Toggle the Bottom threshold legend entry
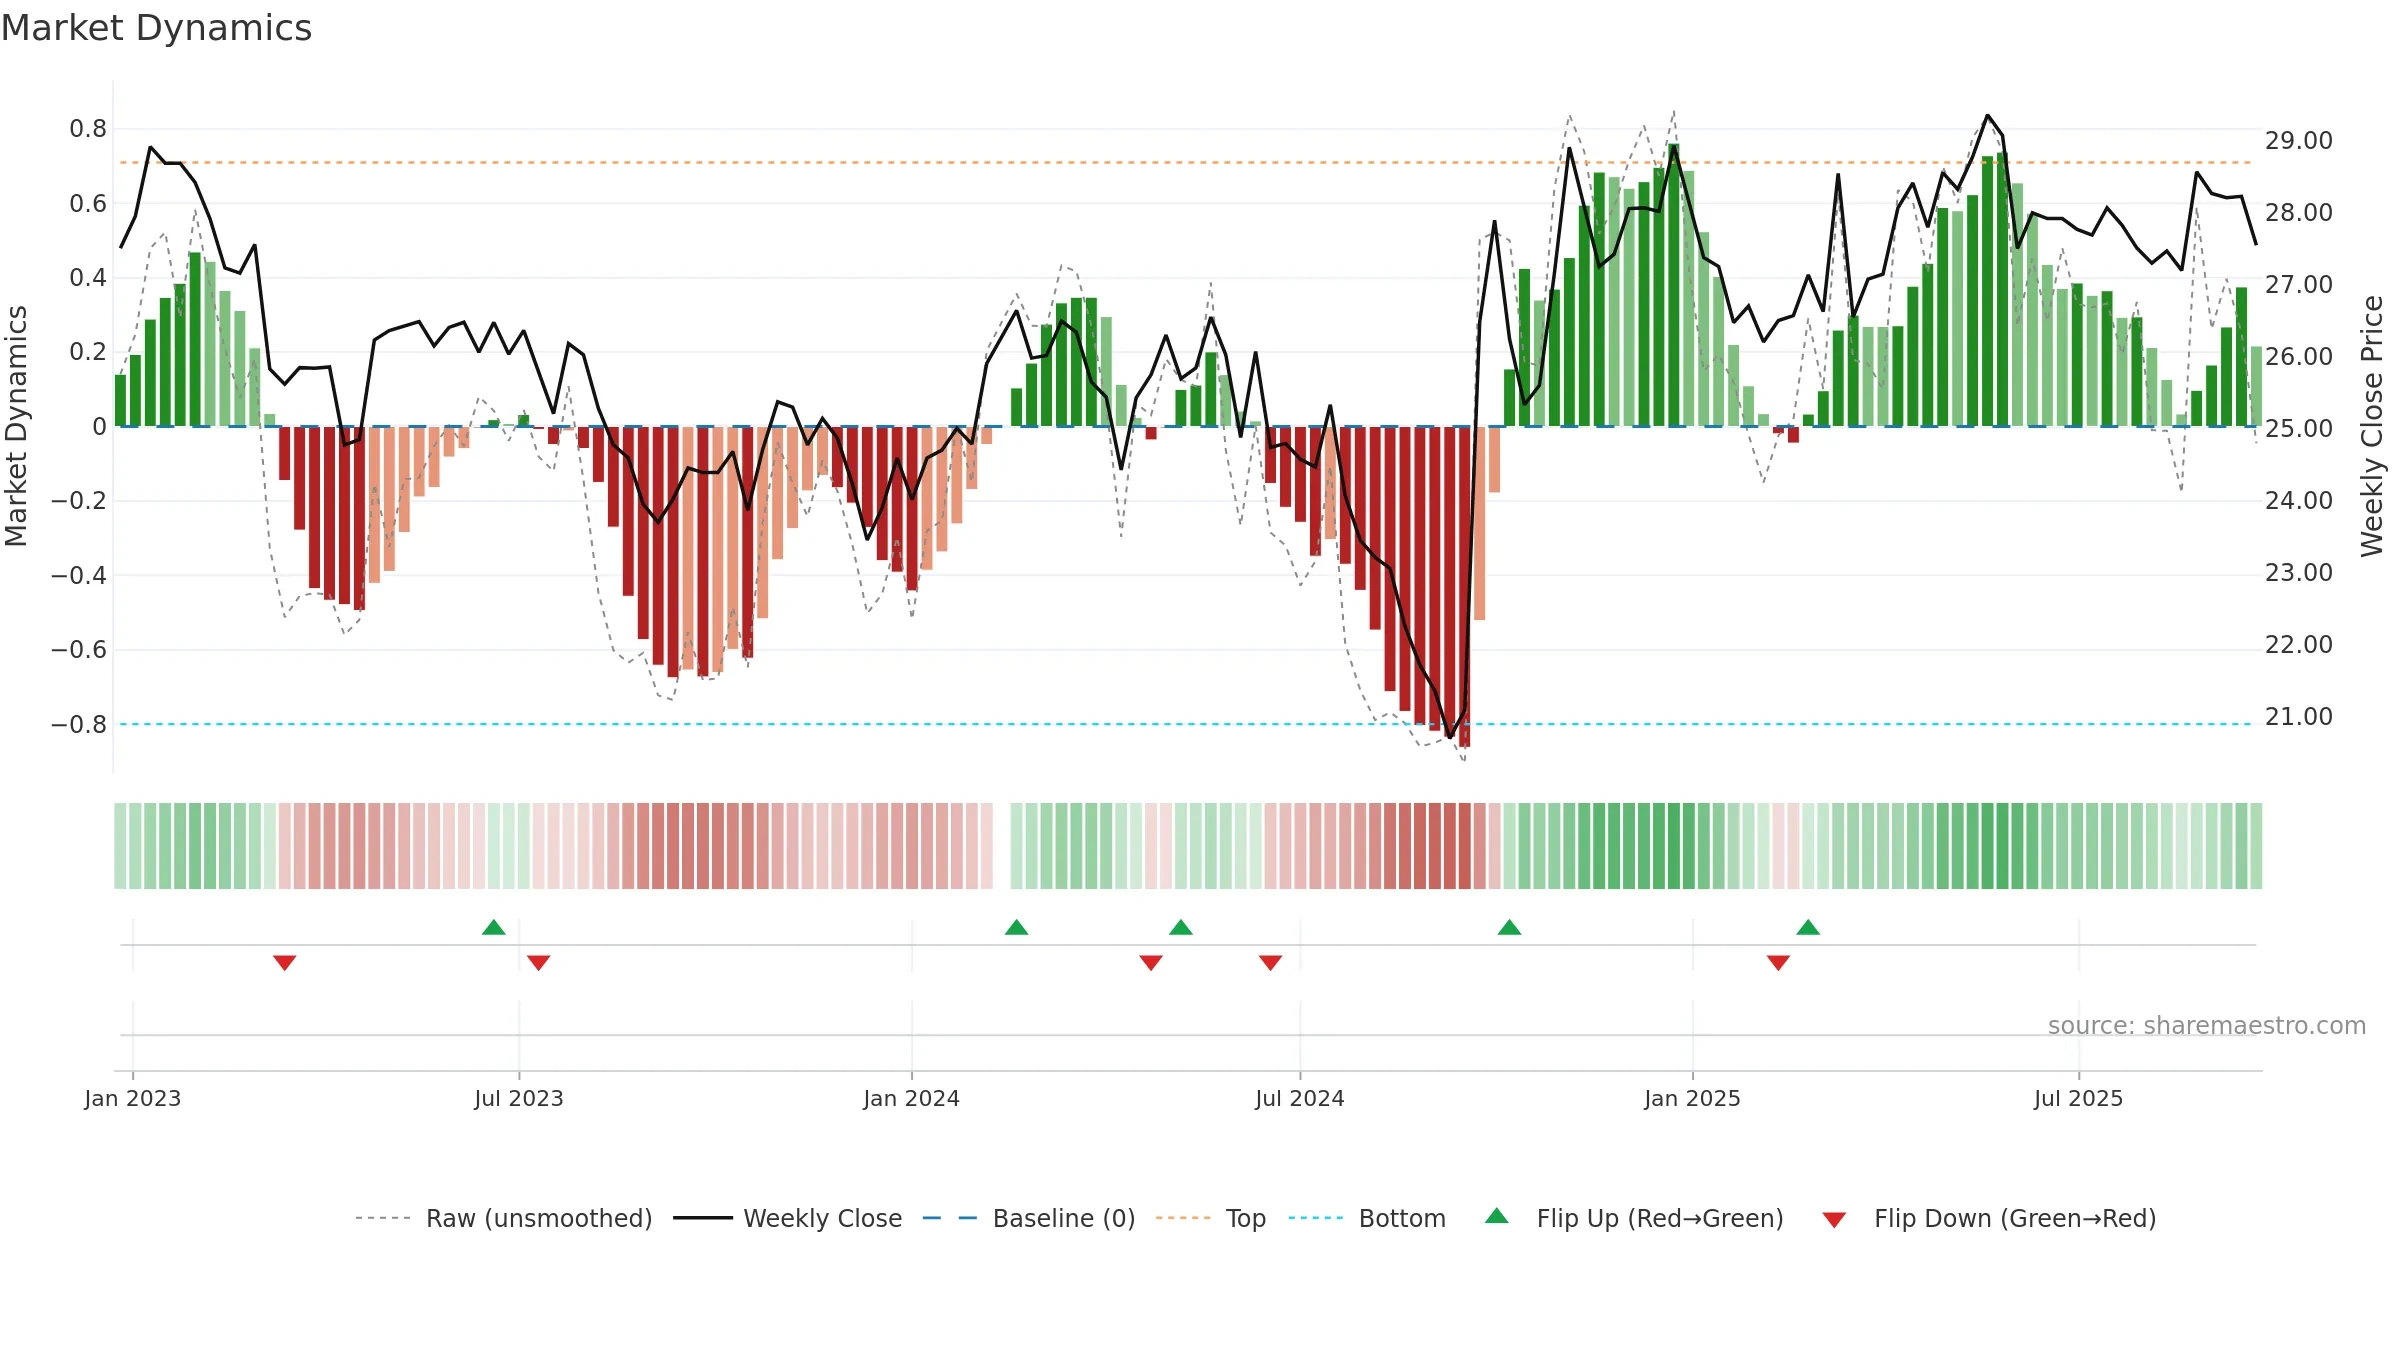Screen dimensions: 2400x1350 tap(1367, 1218)
